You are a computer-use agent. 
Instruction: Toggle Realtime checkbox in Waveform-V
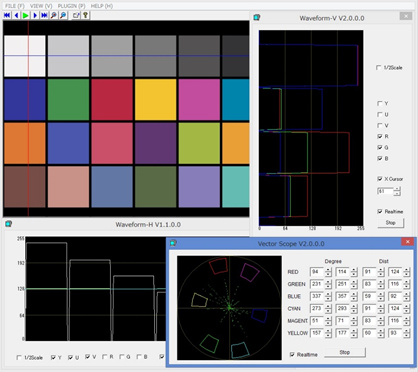tap(379, 212)
